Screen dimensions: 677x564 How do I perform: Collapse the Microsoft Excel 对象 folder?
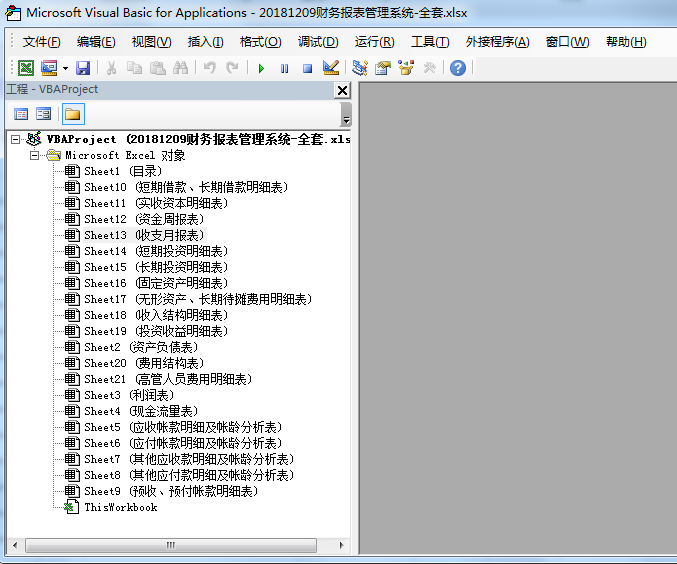(35, 155)
